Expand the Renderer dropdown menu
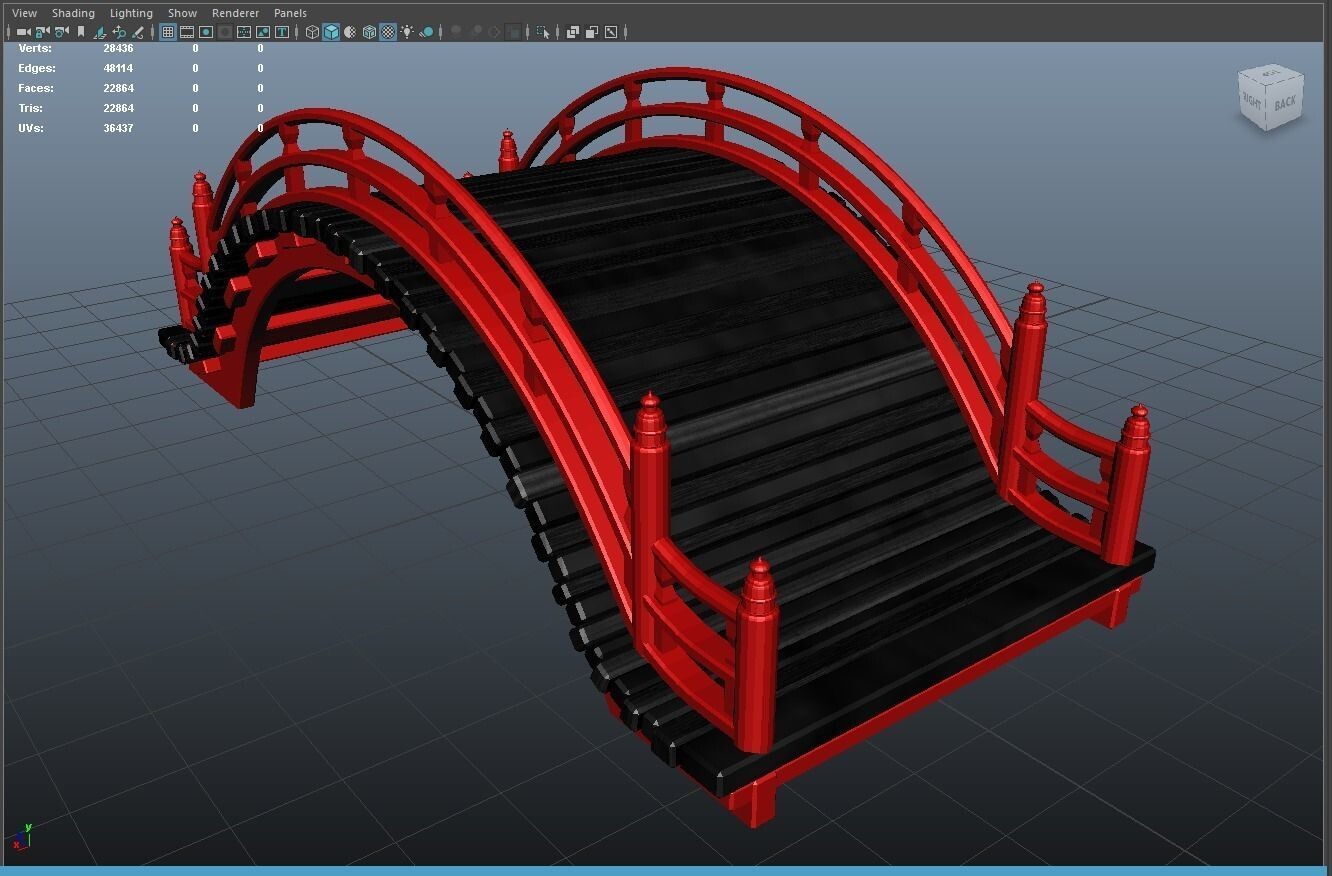 235,13
